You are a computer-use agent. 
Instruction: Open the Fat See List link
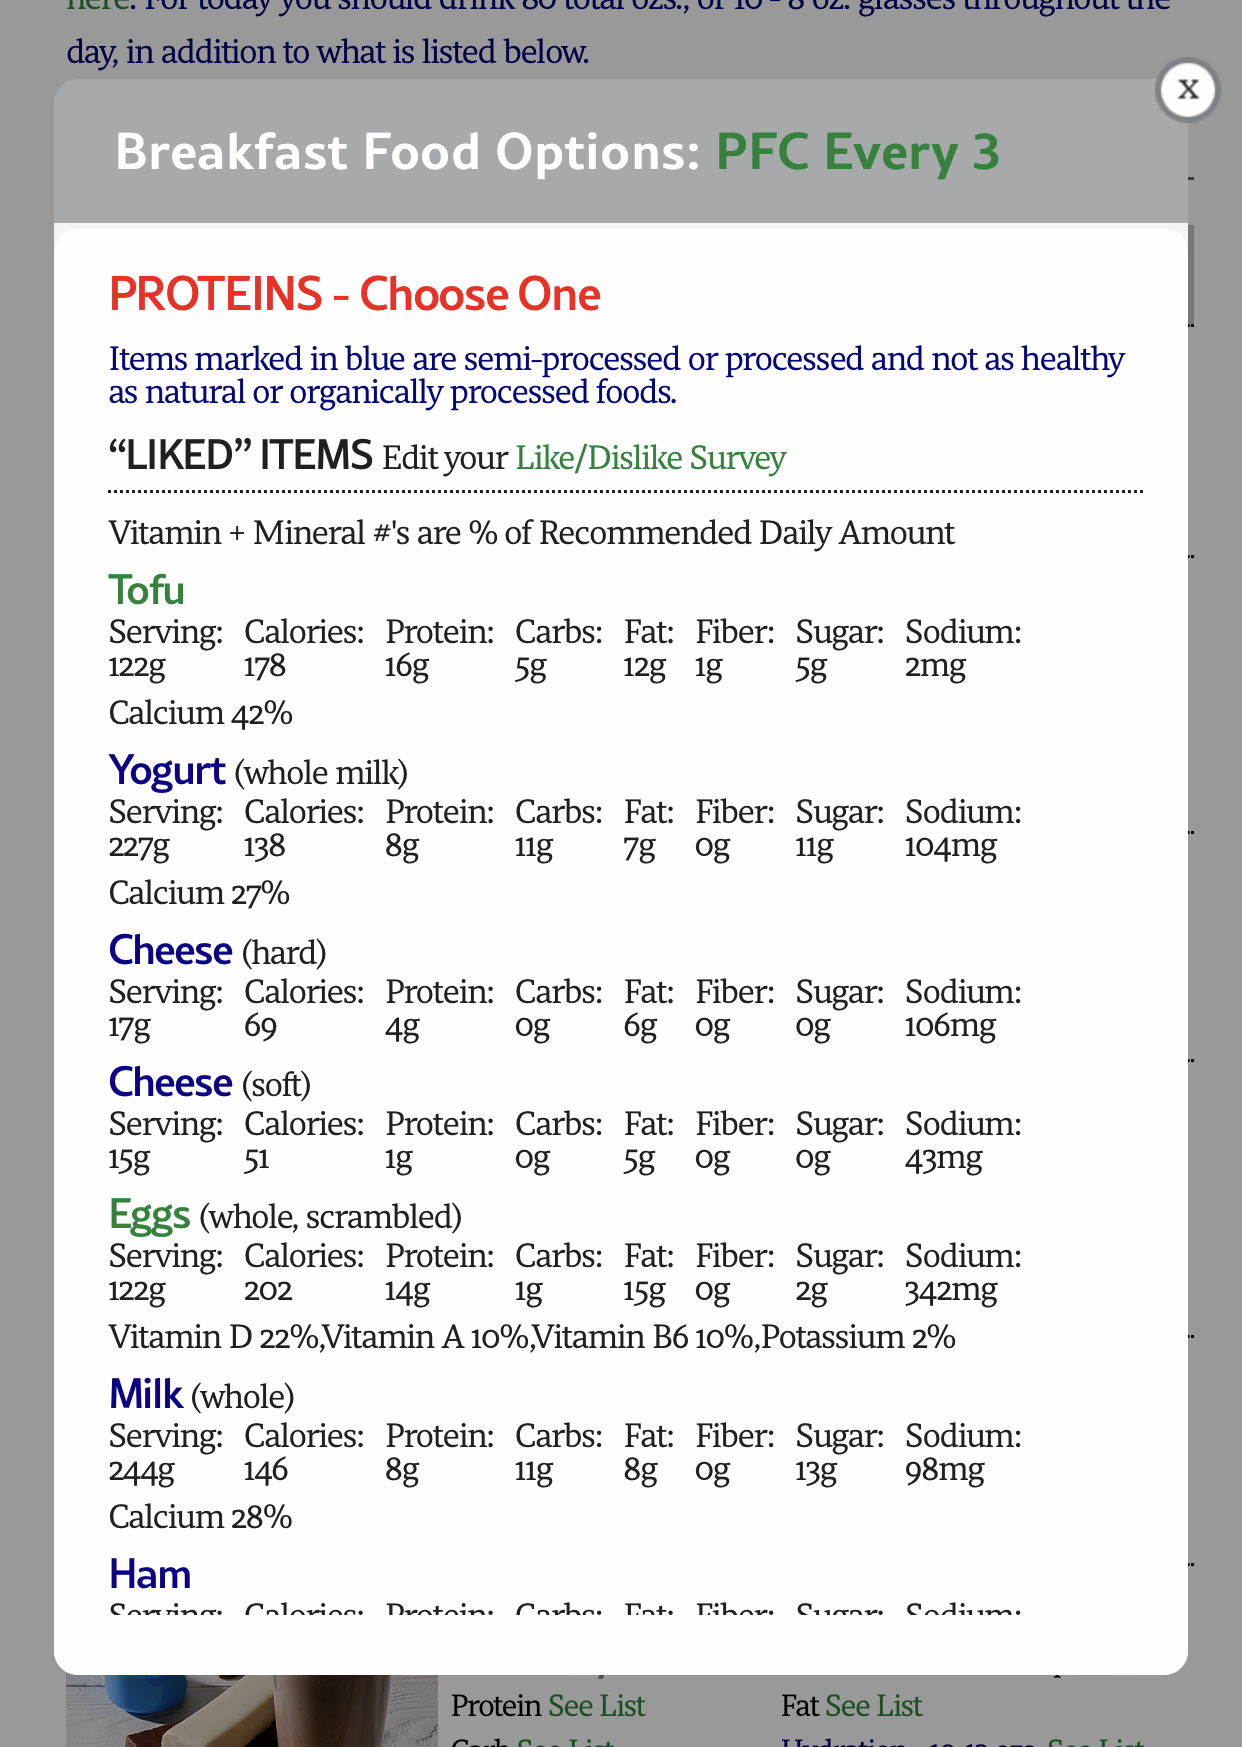click(874, 1706)
